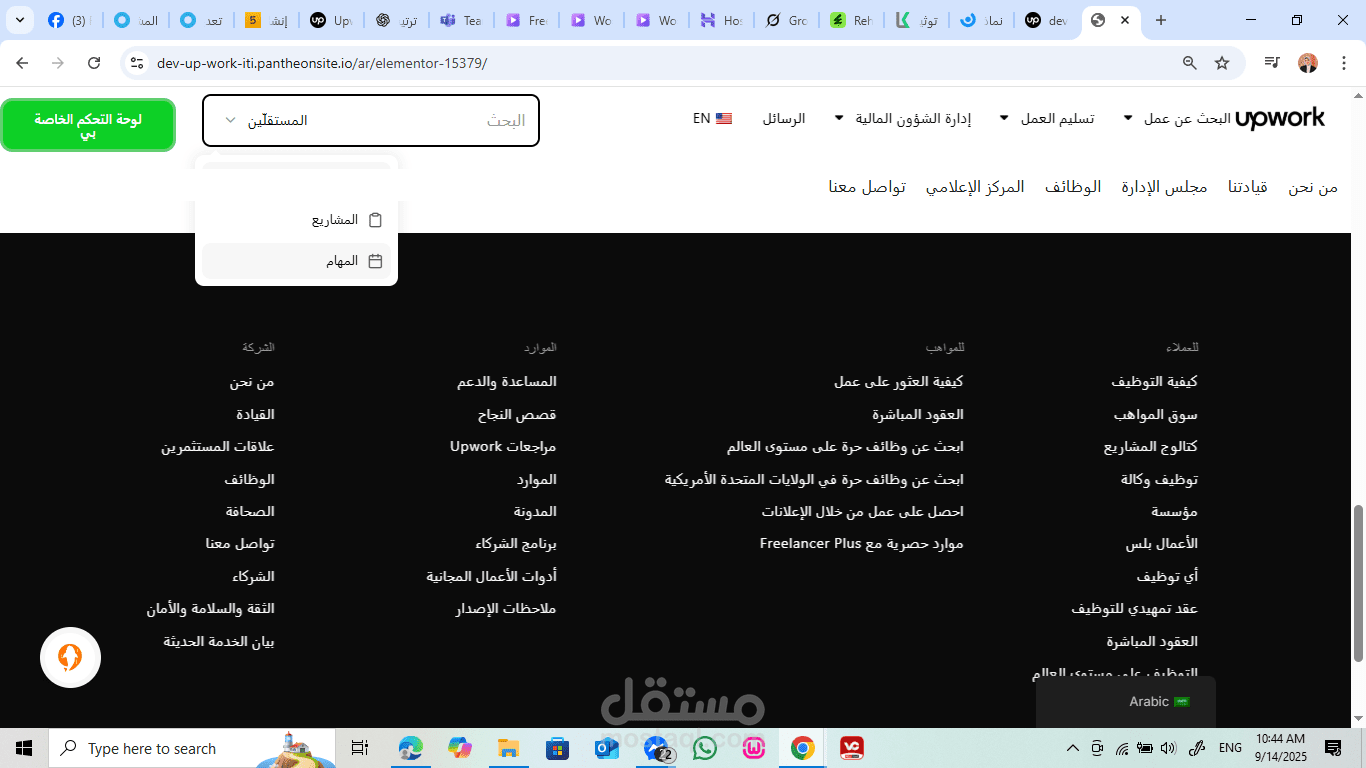This screenshot has width=1366, height=768.
Task: Open the Chrome profile avatar
Action: tap(1308, 63)
